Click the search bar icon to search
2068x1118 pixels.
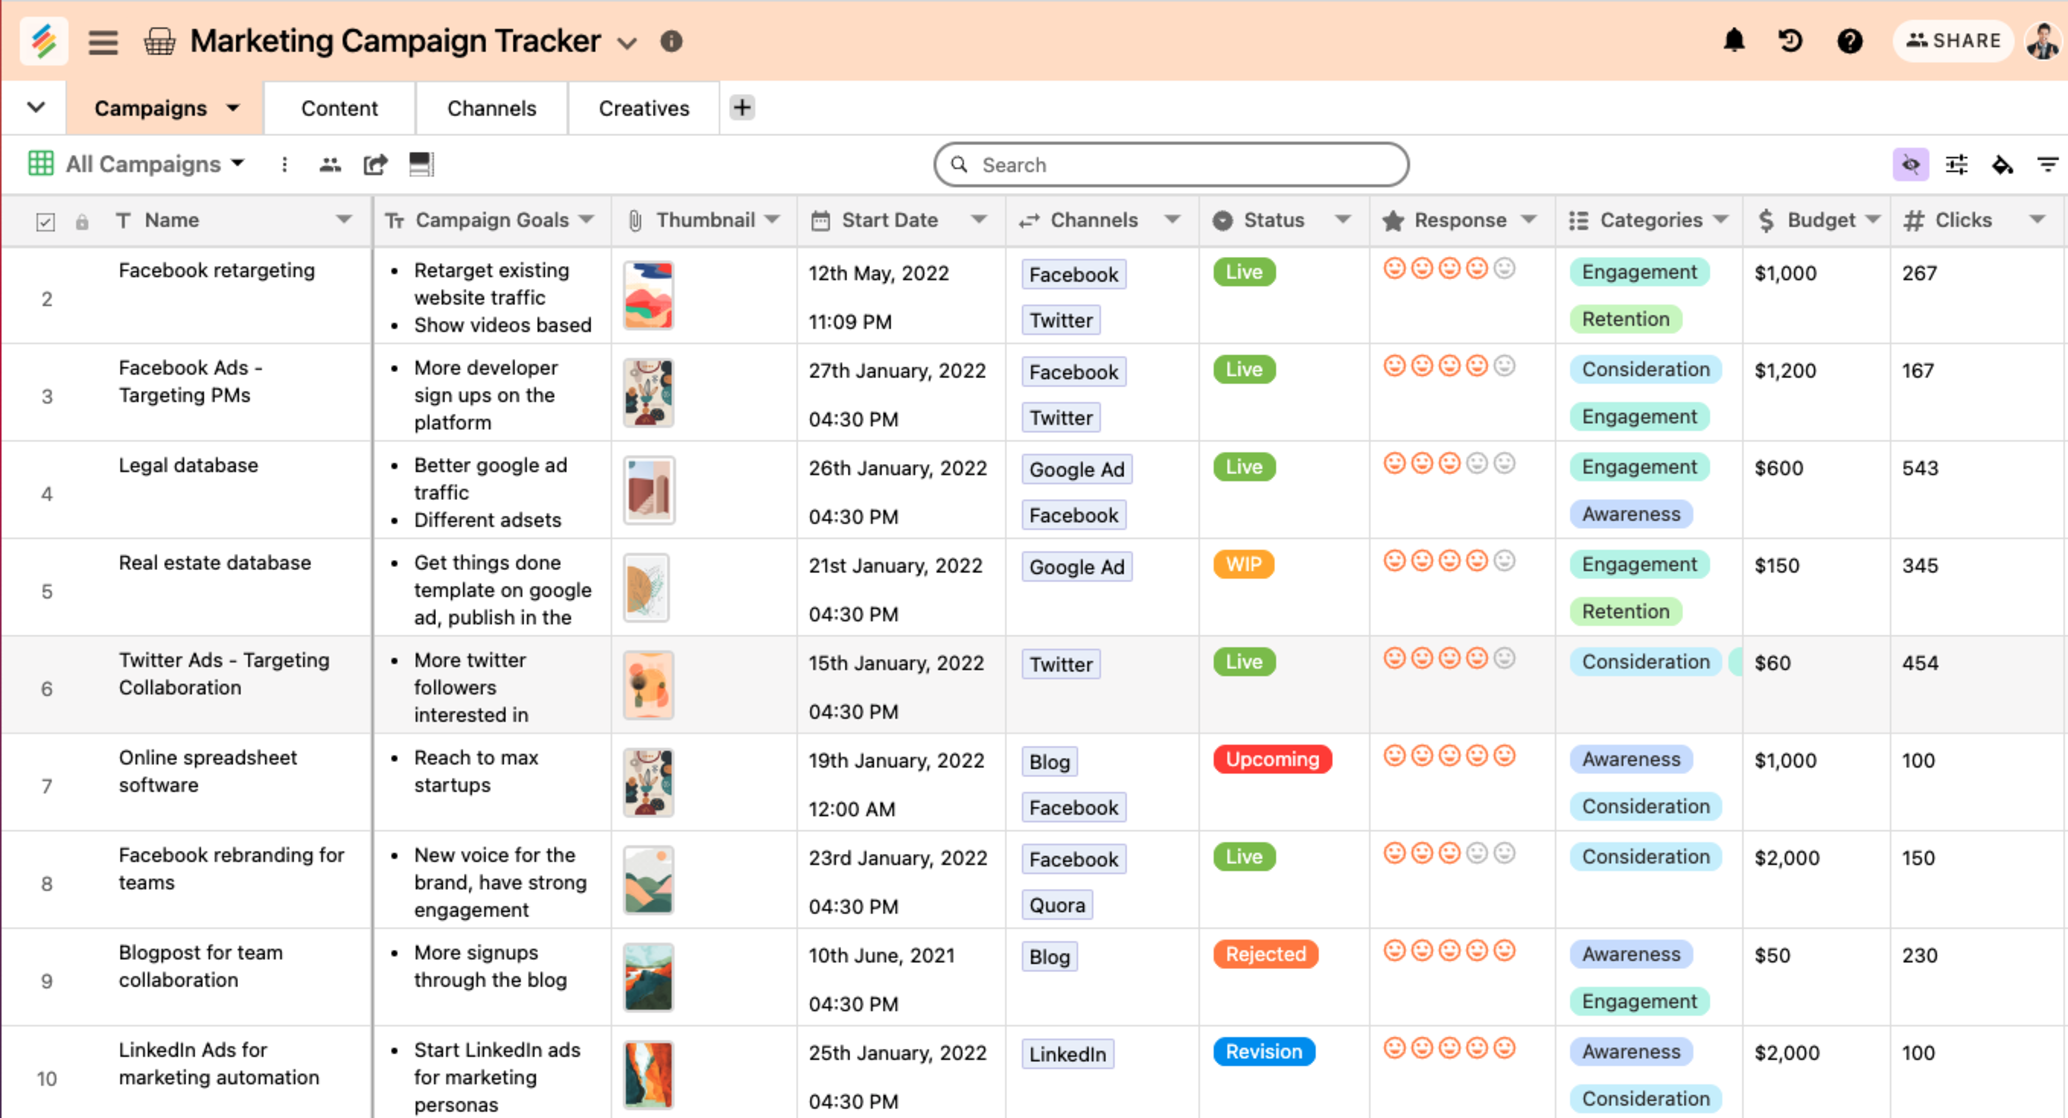(x=962, y=164)
